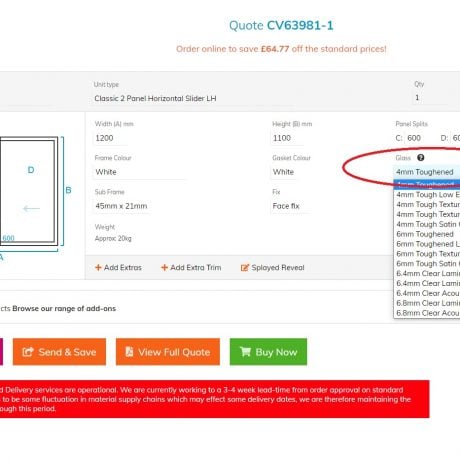
Task: Click the Width (A) mm input field
Action: [x=110, y=138]
